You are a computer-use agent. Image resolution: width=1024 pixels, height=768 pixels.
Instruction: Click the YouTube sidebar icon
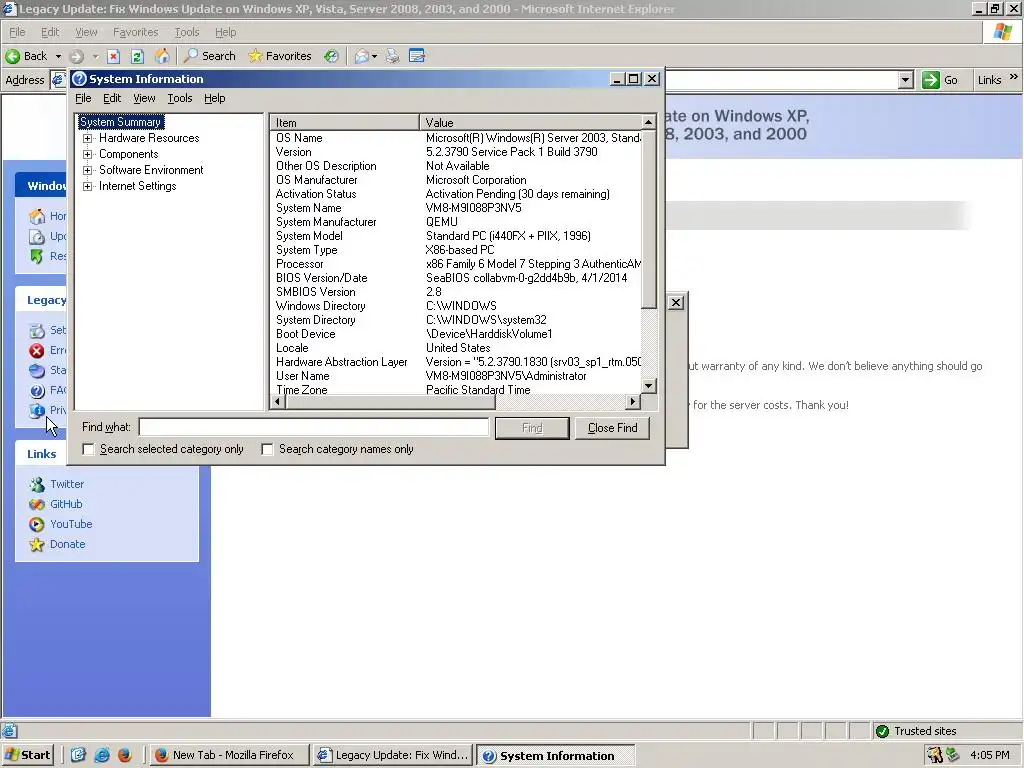pyautogui.click(x=37, y=524)
